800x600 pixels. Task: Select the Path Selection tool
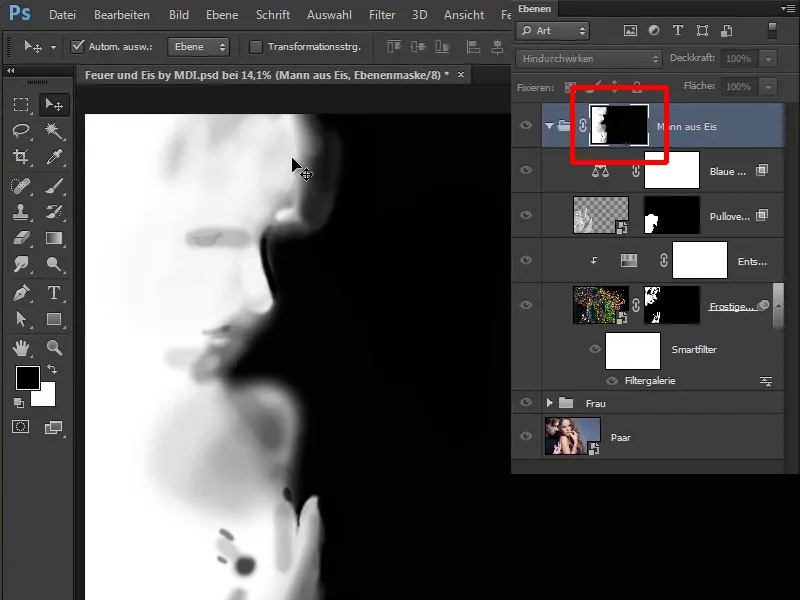coord(21,319)
